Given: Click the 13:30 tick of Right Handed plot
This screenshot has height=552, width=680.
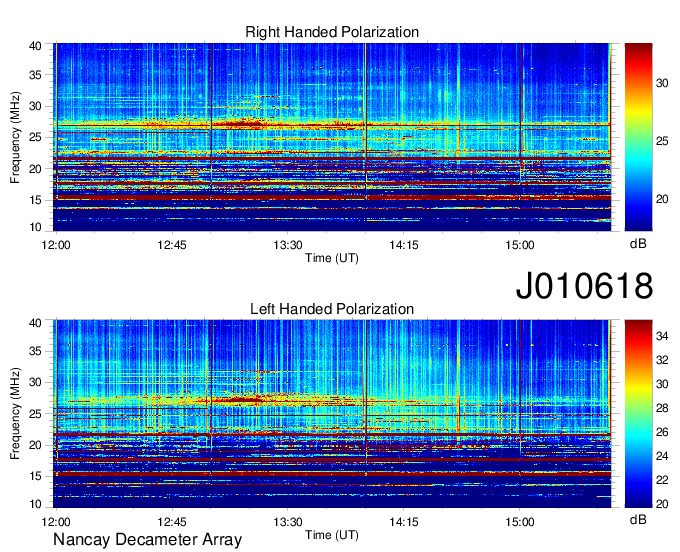Looking at the screenshot, I should 288,245.
